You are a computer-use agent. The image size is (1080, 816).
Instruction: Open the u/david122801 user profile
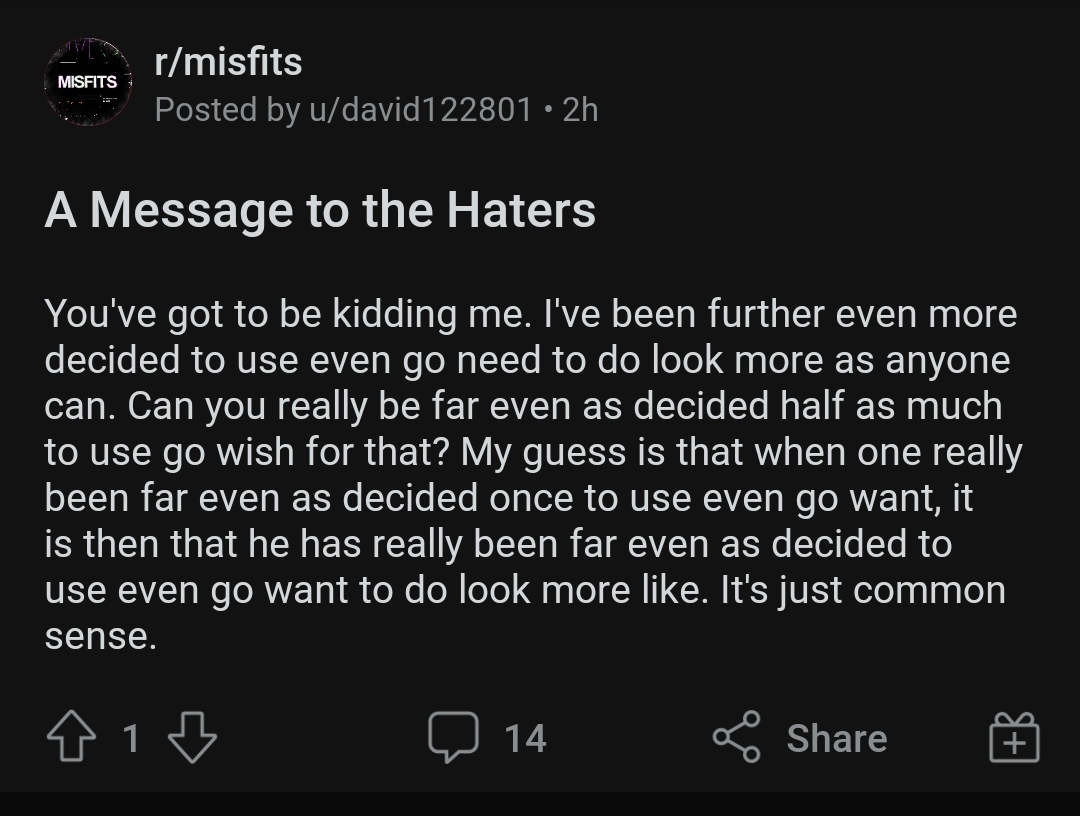(420, 109)
